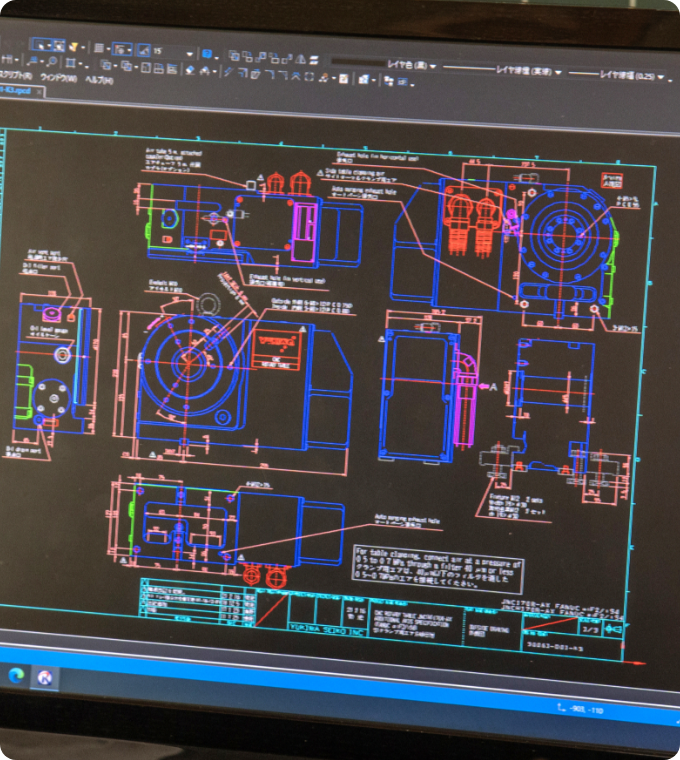Screen dimensions: 680x760
Task: Select the arrow selection tool icon
Action: [40, 46]
